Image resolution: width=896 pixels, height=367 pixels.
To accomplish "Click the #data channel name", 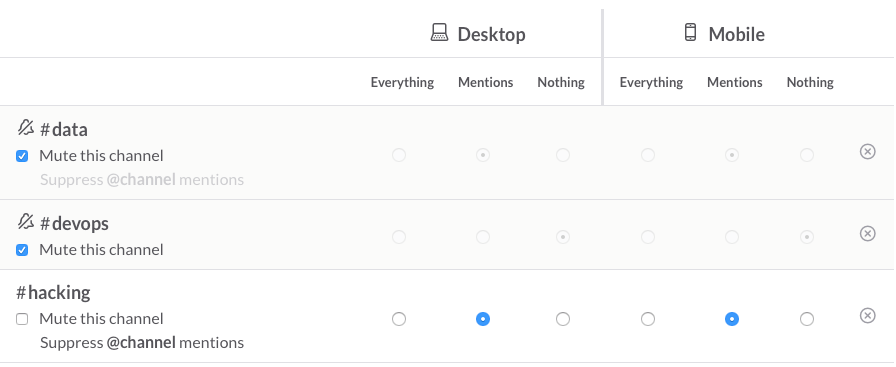I will point(63,130).
